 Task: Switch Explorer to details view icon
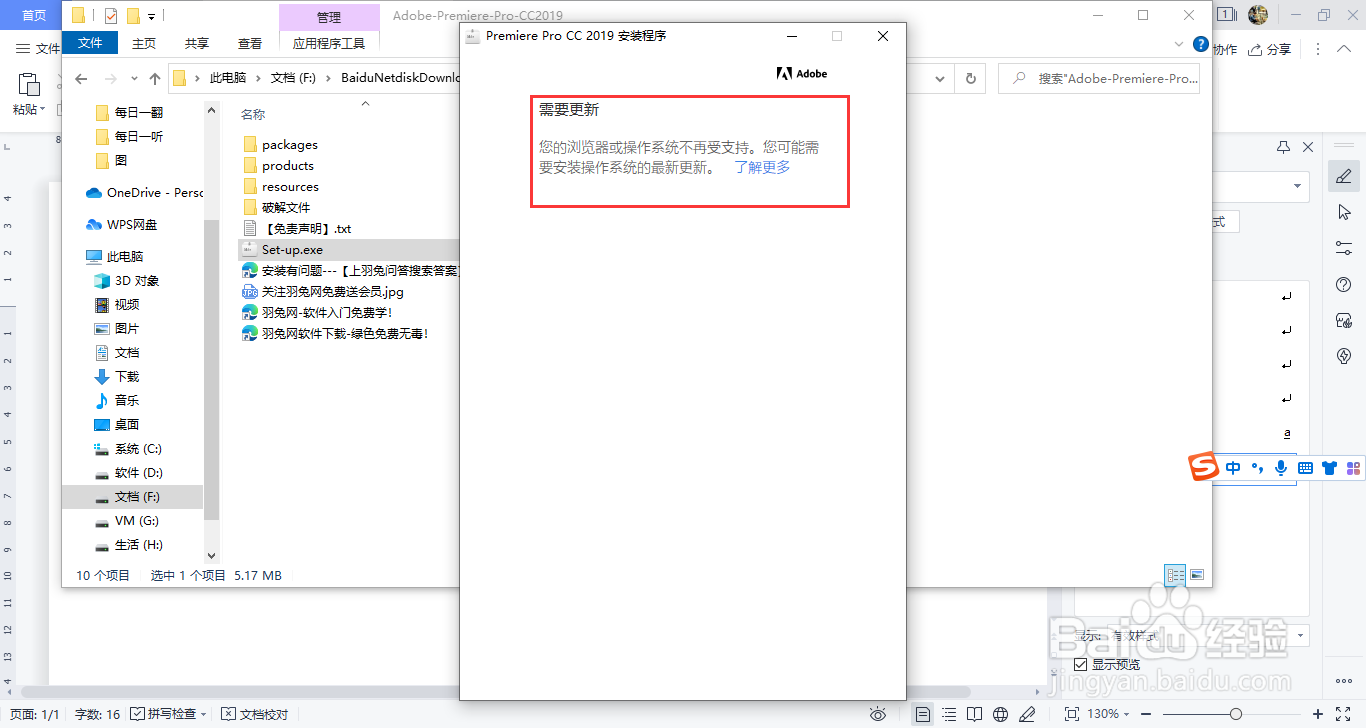[x=1176, y=575]
